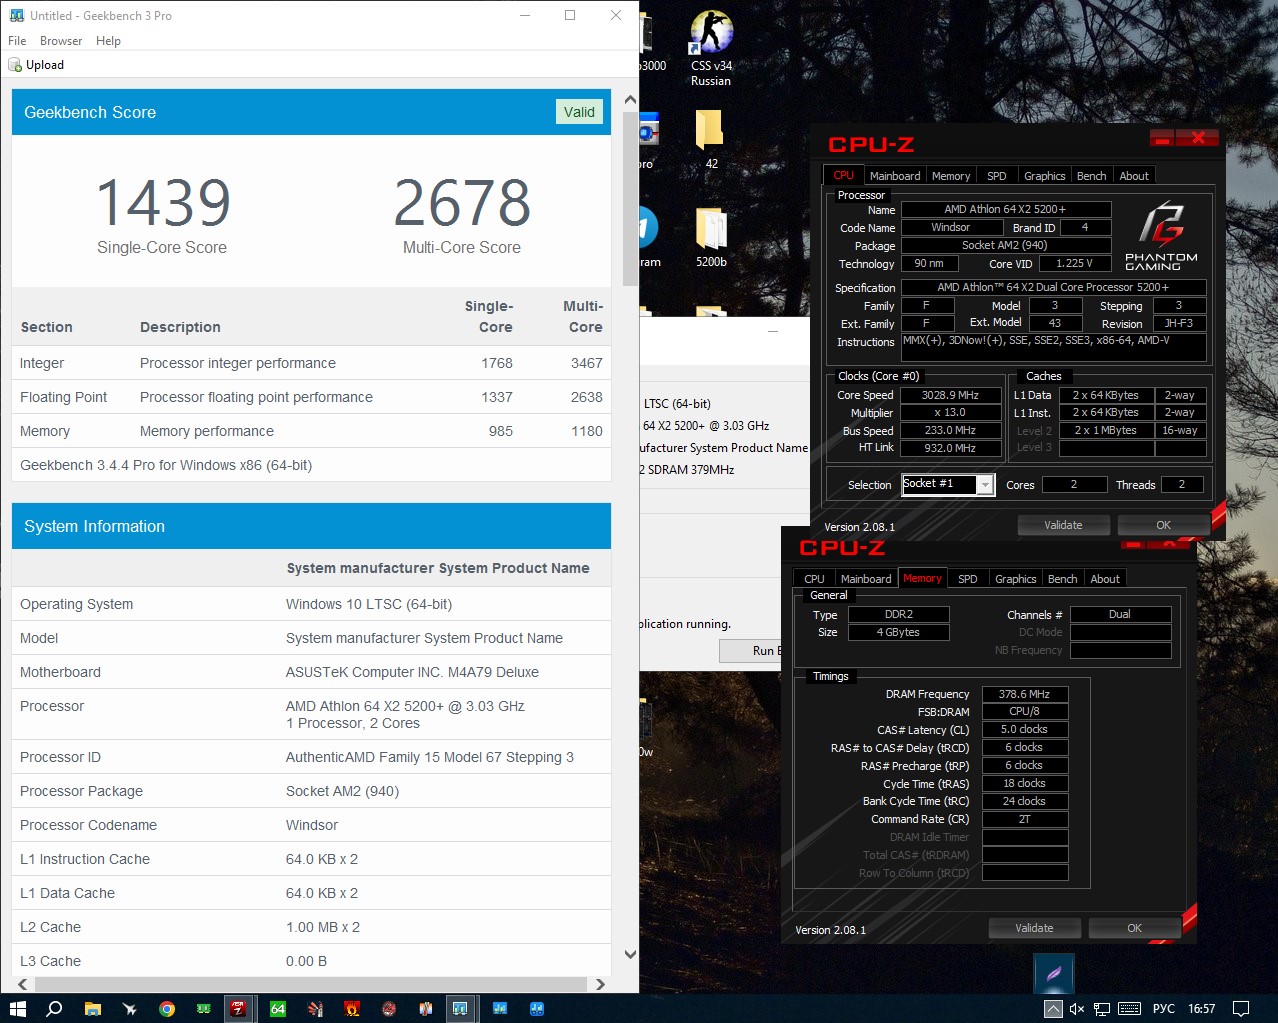Image resolution: width=1278 pixels, height=1023 pixels.
Task: Click the airplane icon on the taskbar
Action: pyautogui.click(x=130, y=1008)
